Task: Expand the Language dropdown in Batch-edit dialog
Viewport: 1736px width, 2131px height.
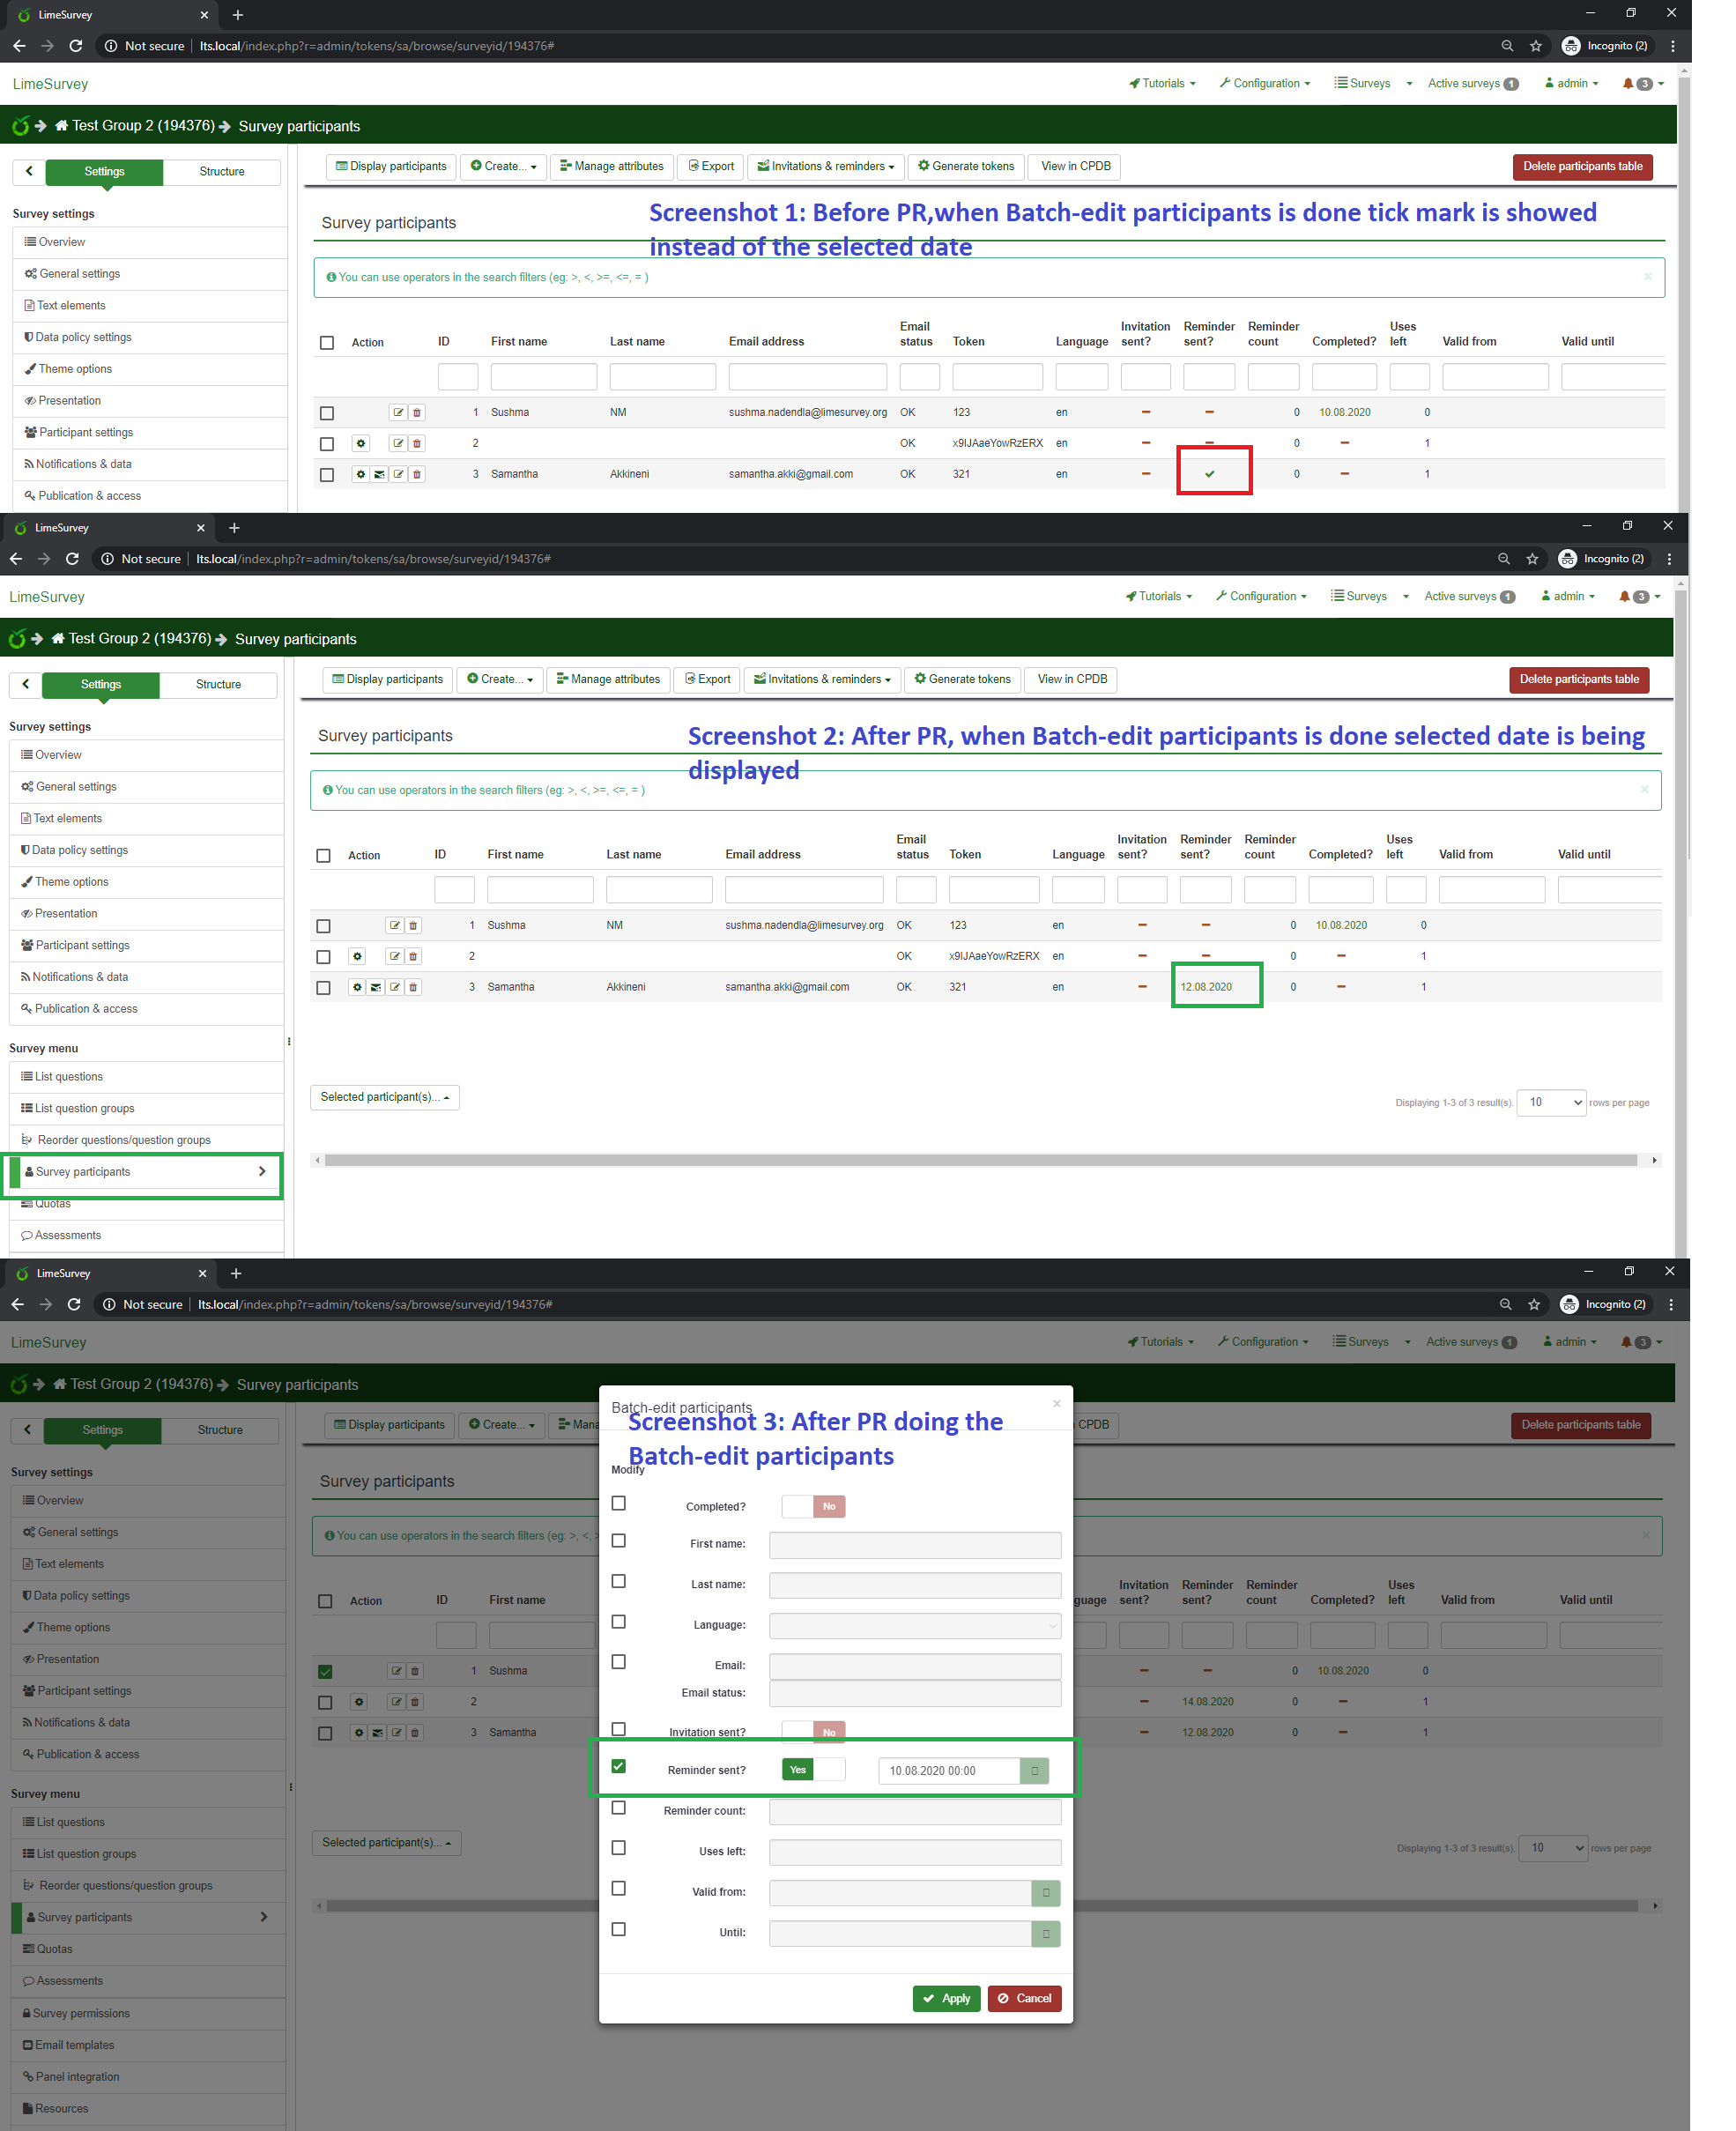Action: click(914, 1626)
